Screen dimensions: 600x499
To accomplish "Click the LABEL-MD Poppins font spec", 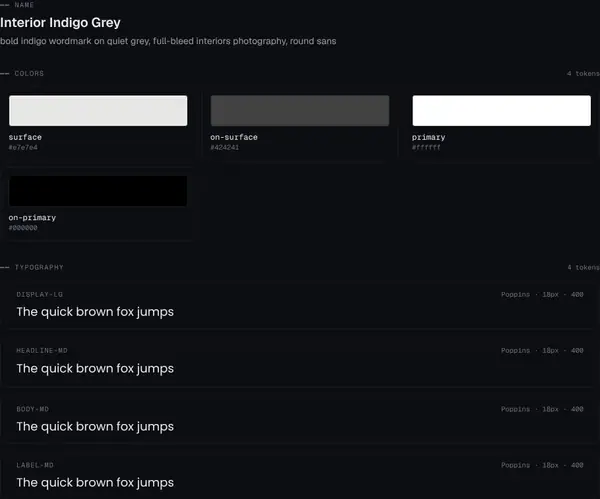I will pyautogui.click(x=542, y=465).
